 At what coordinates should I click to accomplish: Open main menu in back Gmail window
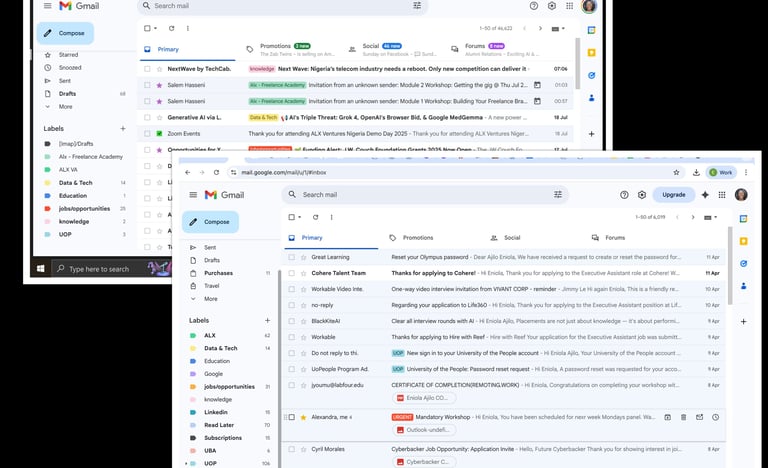tap(48, 6)
